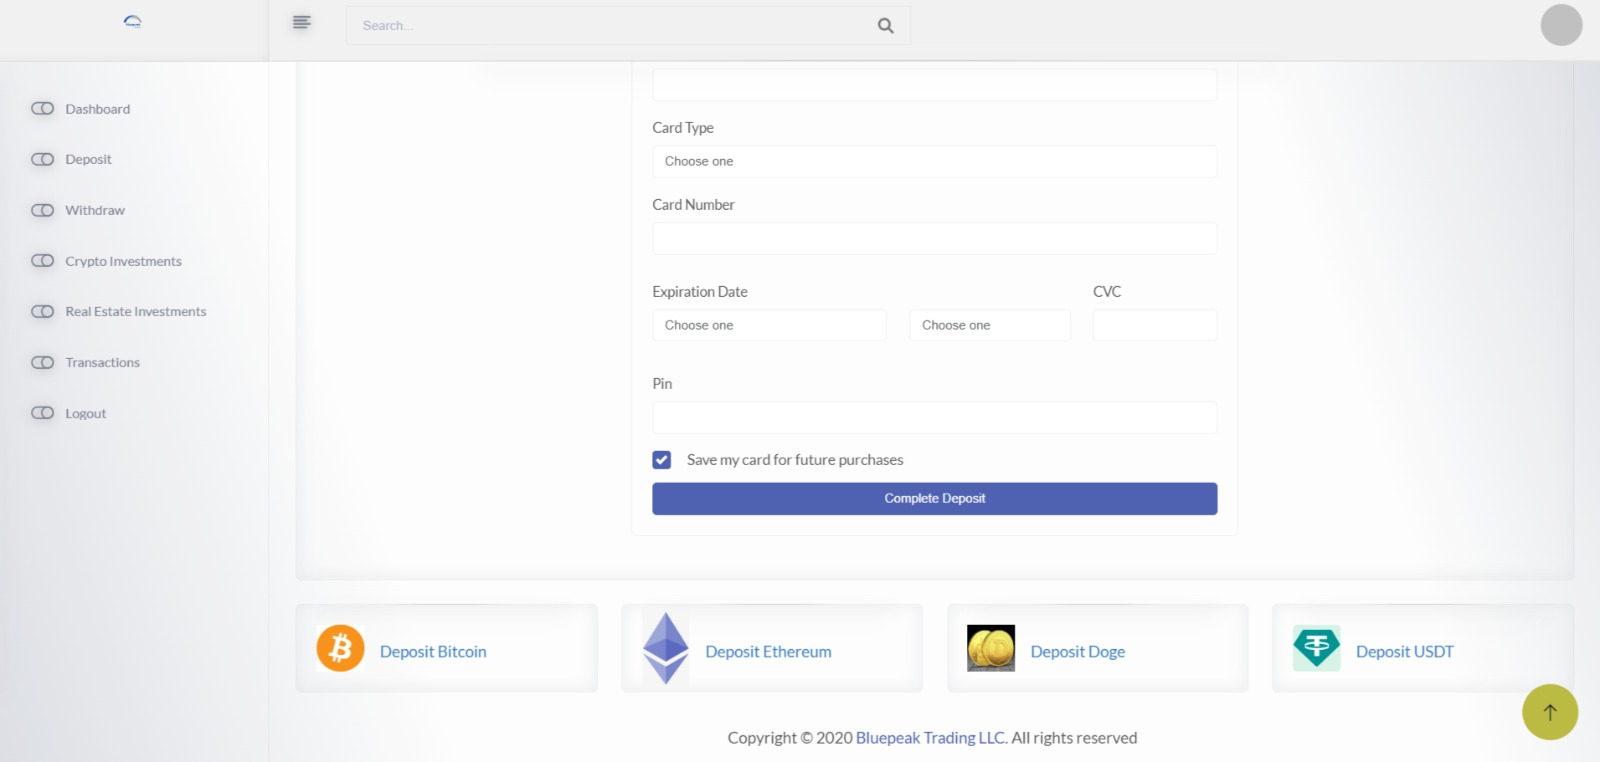Click the Card Number input field
The image size is (1600, 762).
(x=934, y=239)
